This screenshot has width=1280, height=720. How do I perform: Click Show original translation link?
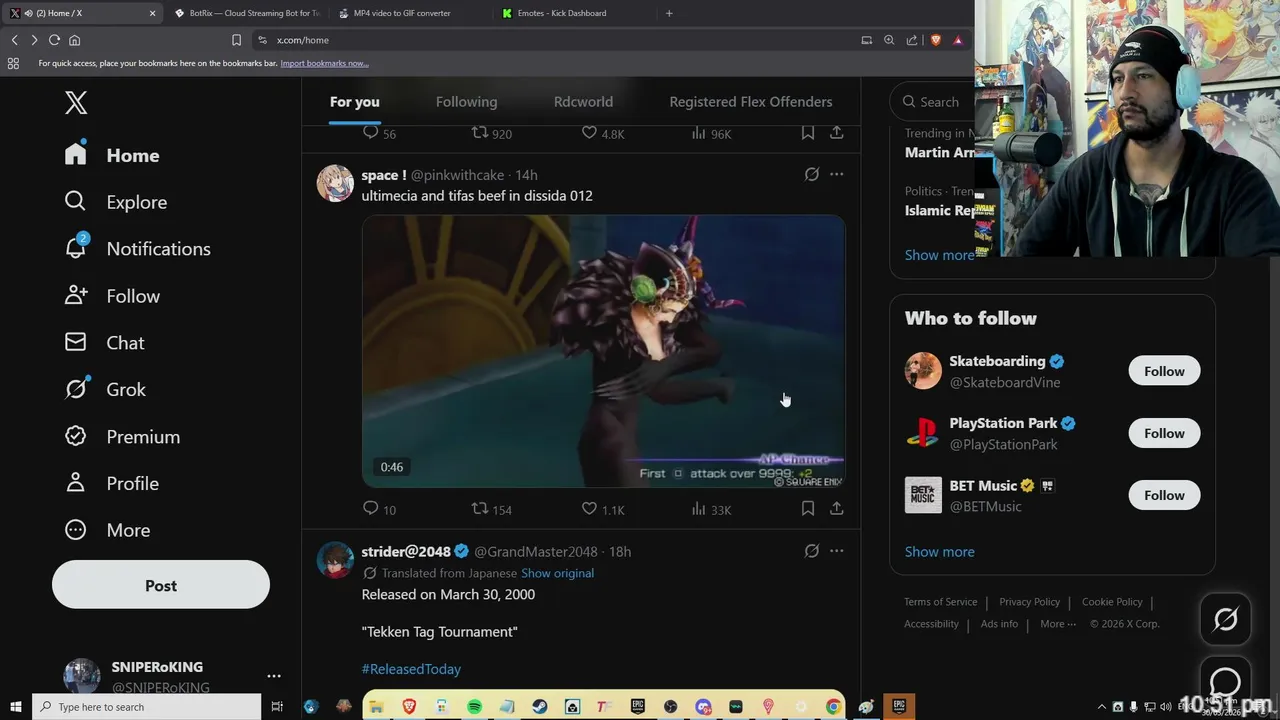(x=557, y=573)
